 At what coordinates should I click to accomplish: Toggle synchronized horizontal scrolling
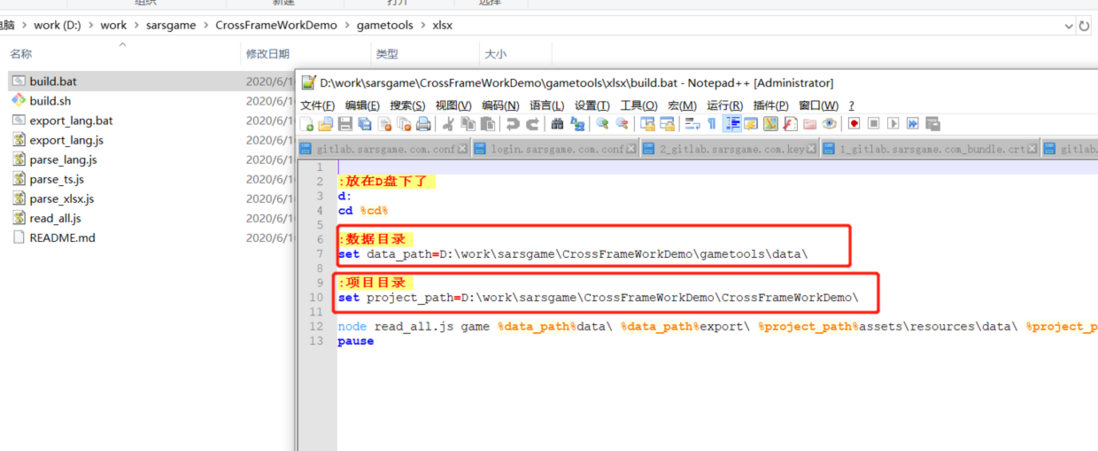click(x=667, y=124)
